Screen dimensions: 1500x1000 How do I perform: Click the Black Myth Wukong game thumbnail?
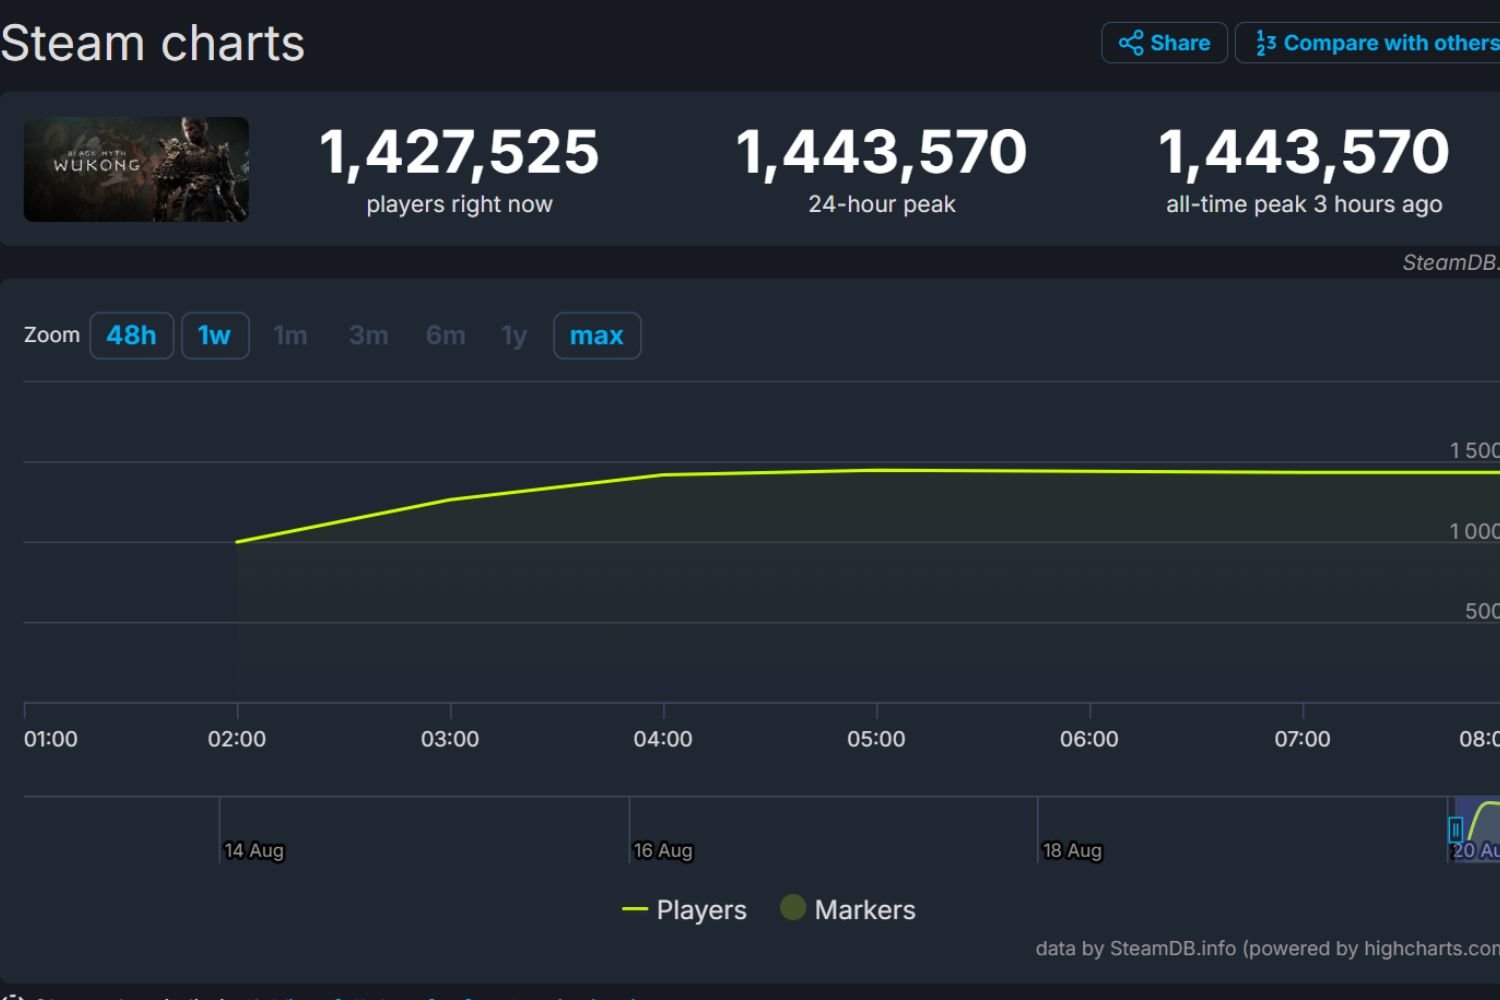[x=136, y=169]
